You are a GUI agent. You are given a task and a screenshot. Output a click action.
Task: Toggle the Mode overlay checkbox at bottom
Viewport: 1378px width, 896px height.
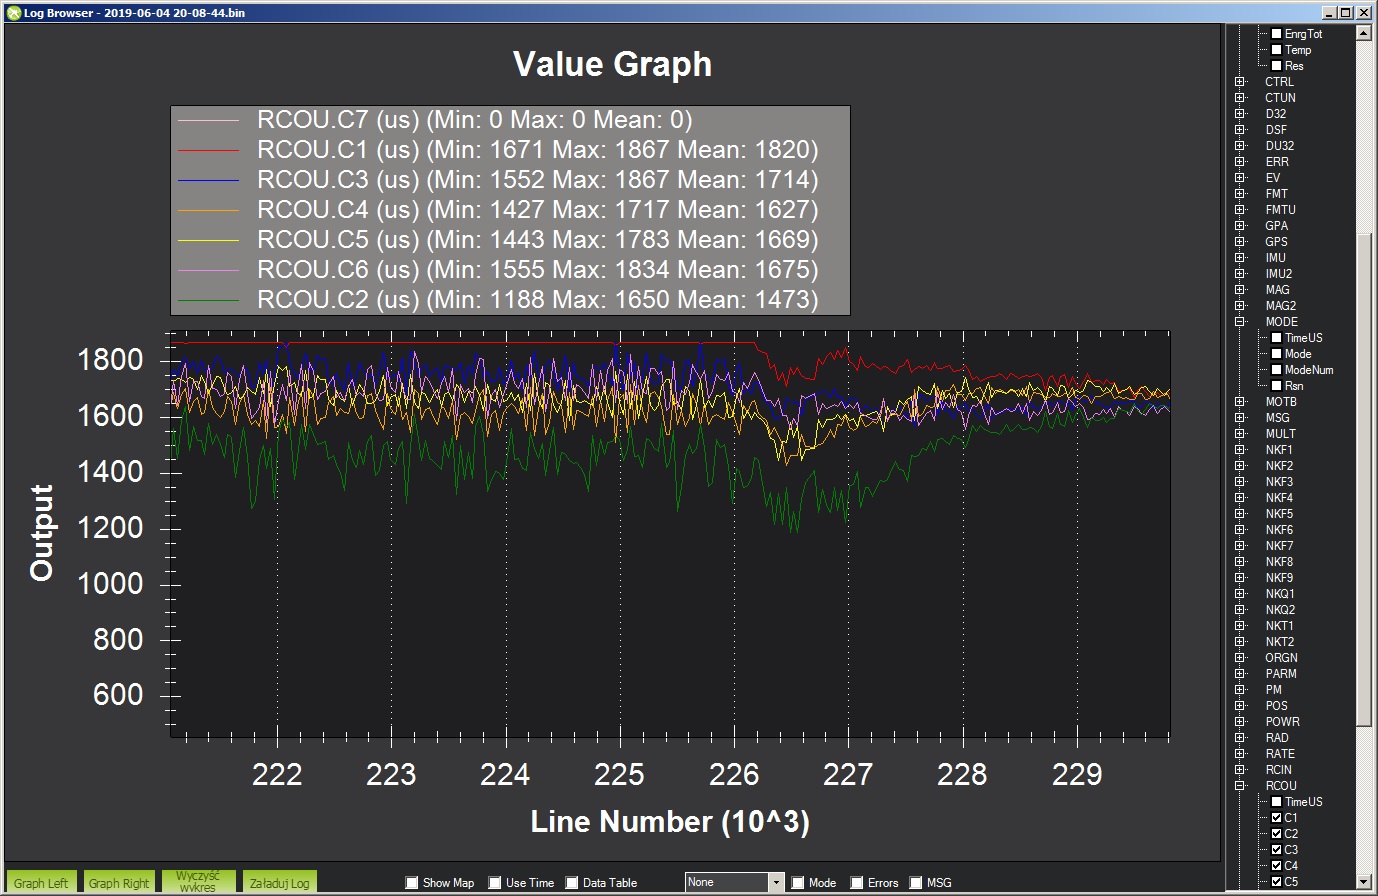pos(798,882)
